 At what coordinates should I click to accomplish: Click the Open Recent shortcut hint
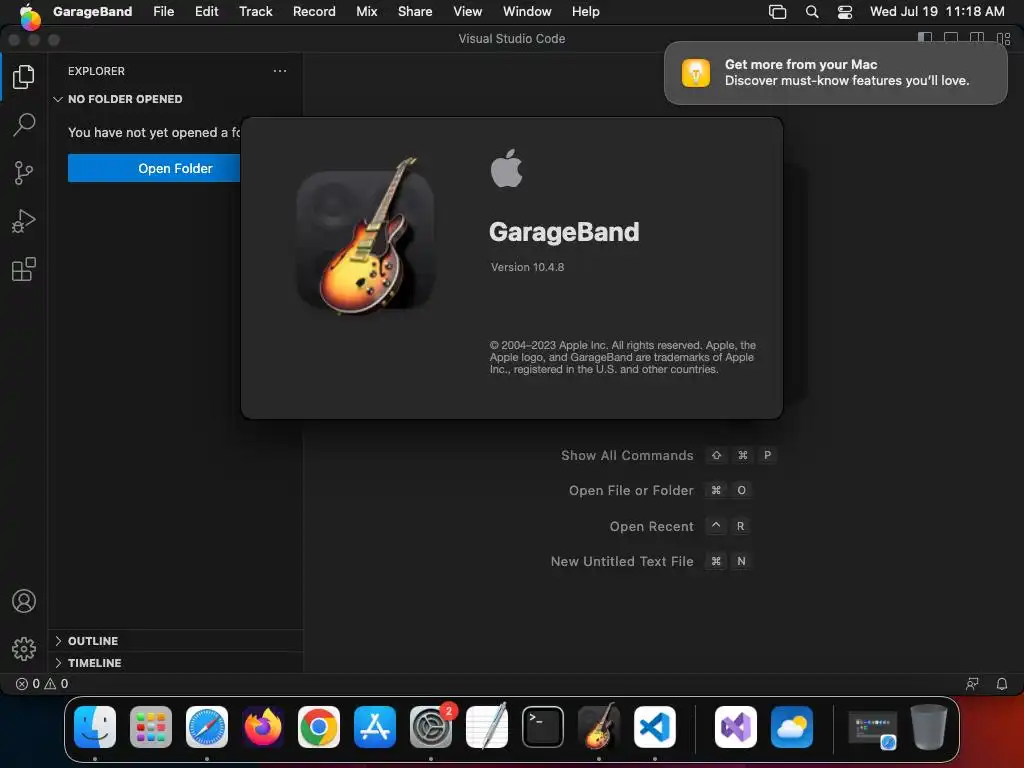coord(680,526)
